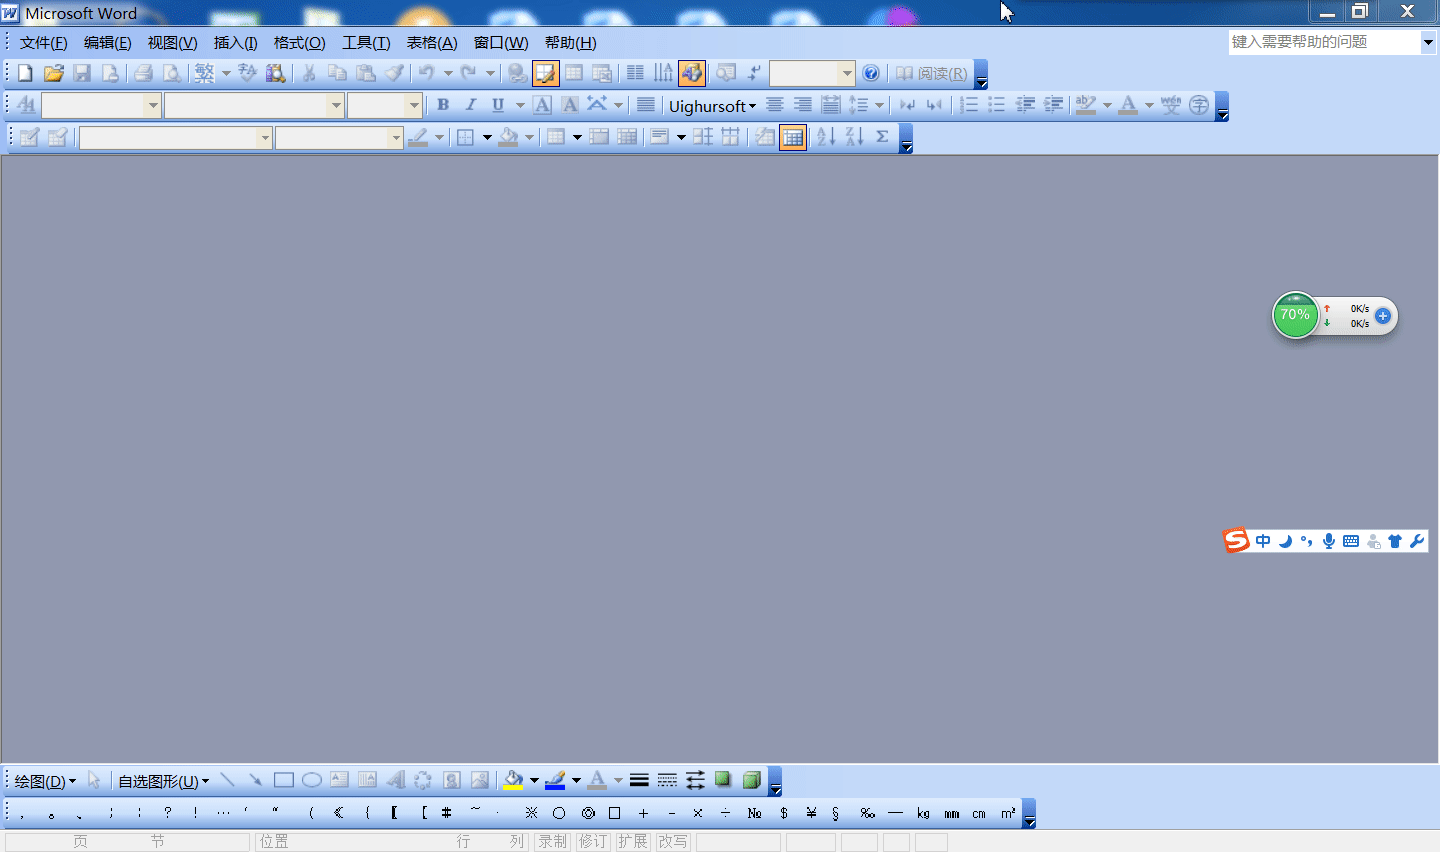Click the Undo arrow icon
Viewport: 1440px width, 852px height.
coord(426,73)
